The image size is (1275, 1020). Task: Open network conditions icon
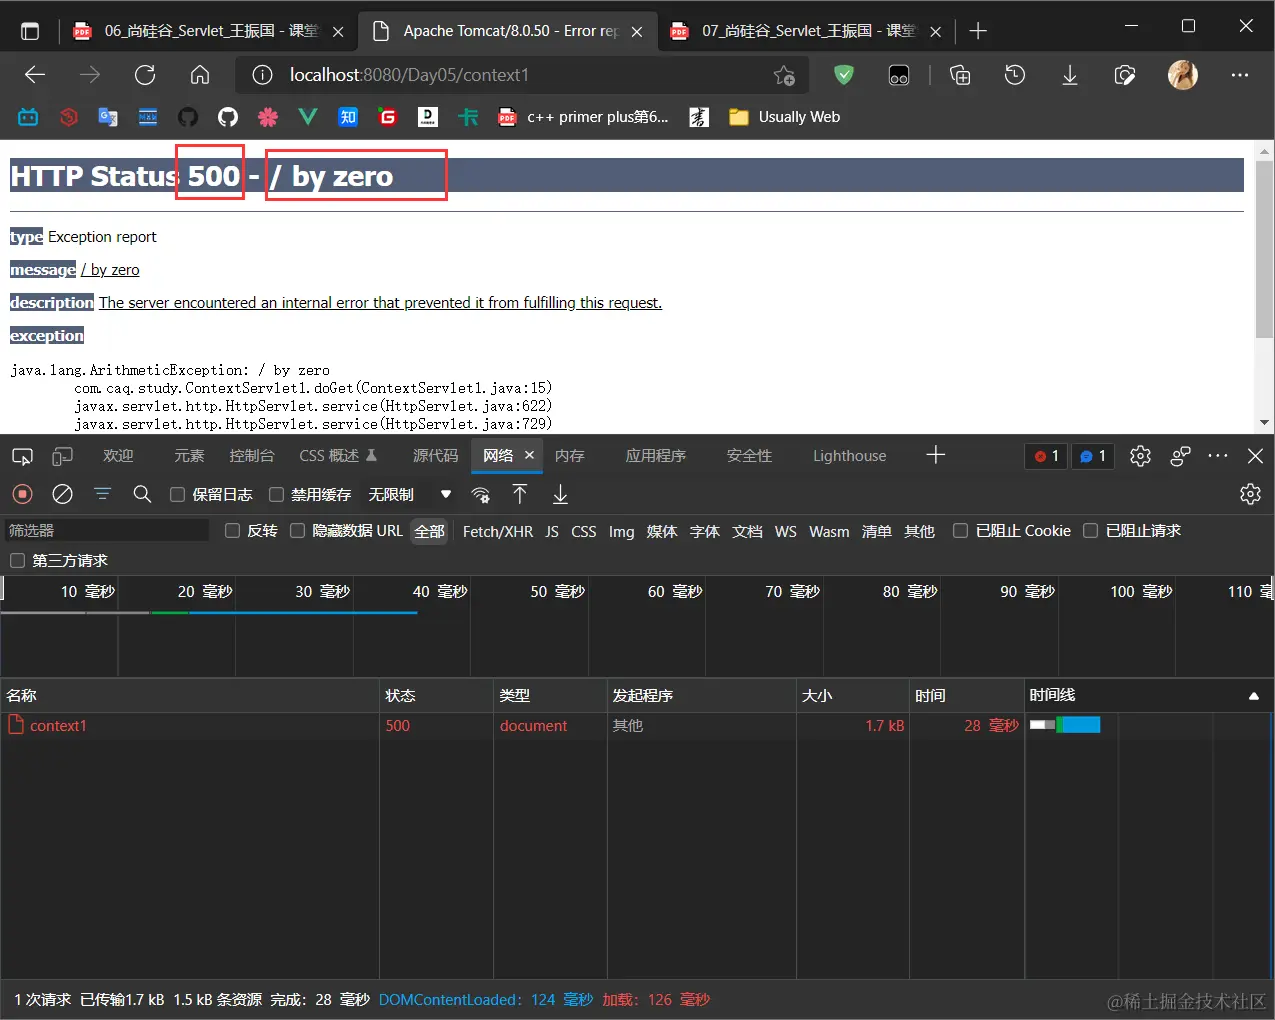pyautogui.click(x=481, y=494)
